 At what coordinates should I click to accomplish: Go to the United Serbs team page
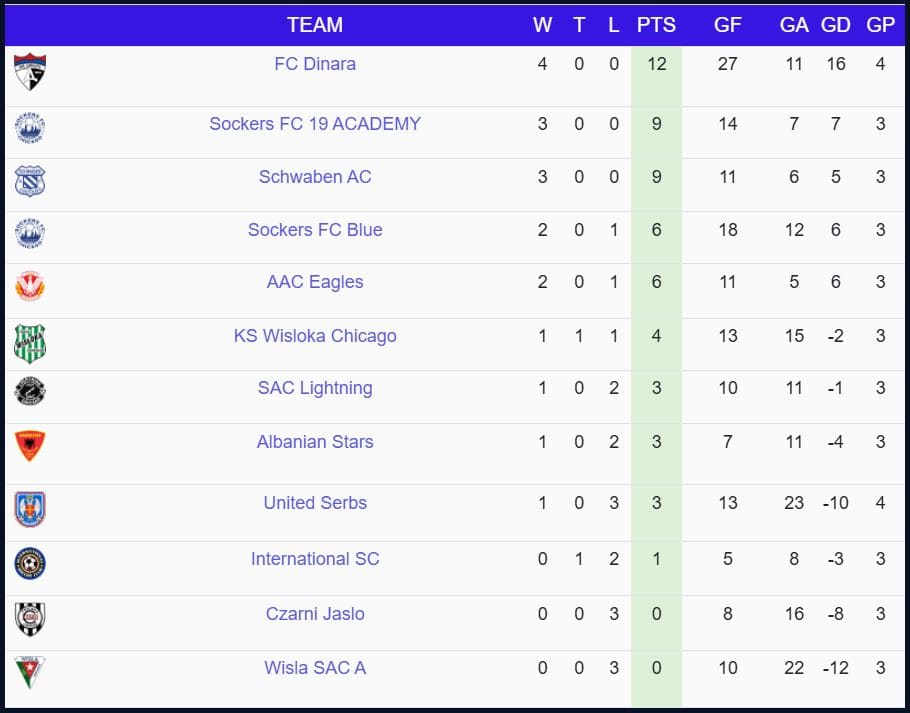pos(315,503)
